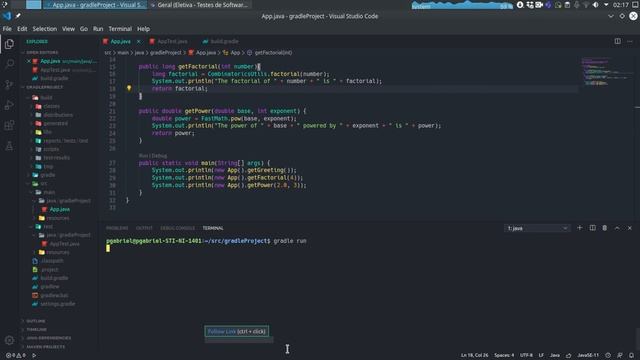This screenshot has width=640, height=360.
Task: Open the Run and Debug view
Action: click(x=9, y=105)
